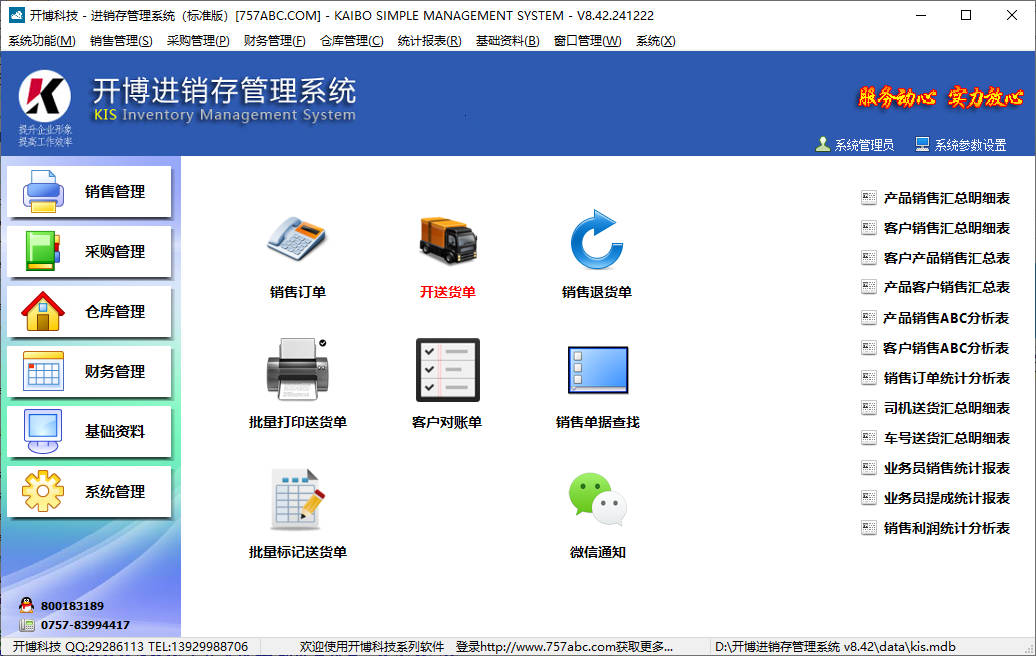Open the 销售订单 telephone icon
The width and height of the screenshot is (1036, 656).
297,238
